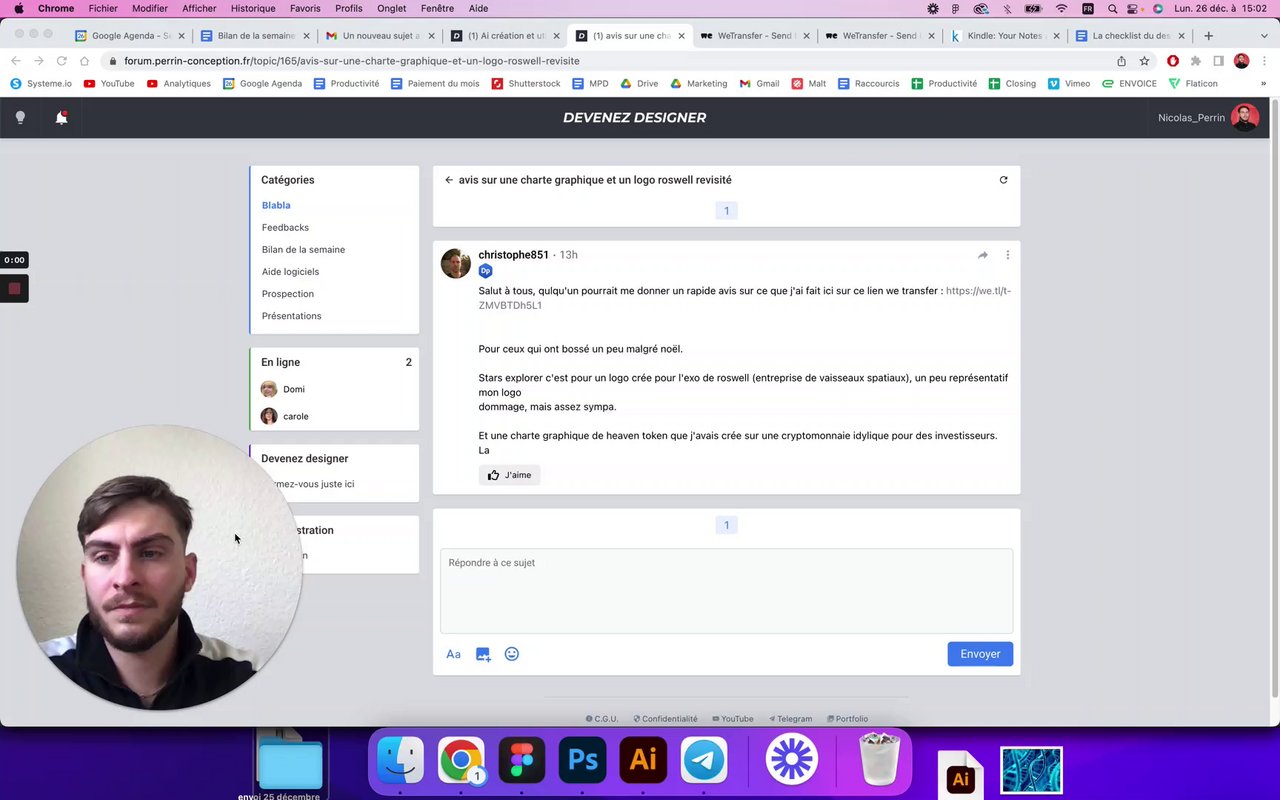Open browser extensions puzzle icon
The height and width of the screenshot is (800, 1280).
1195,61
